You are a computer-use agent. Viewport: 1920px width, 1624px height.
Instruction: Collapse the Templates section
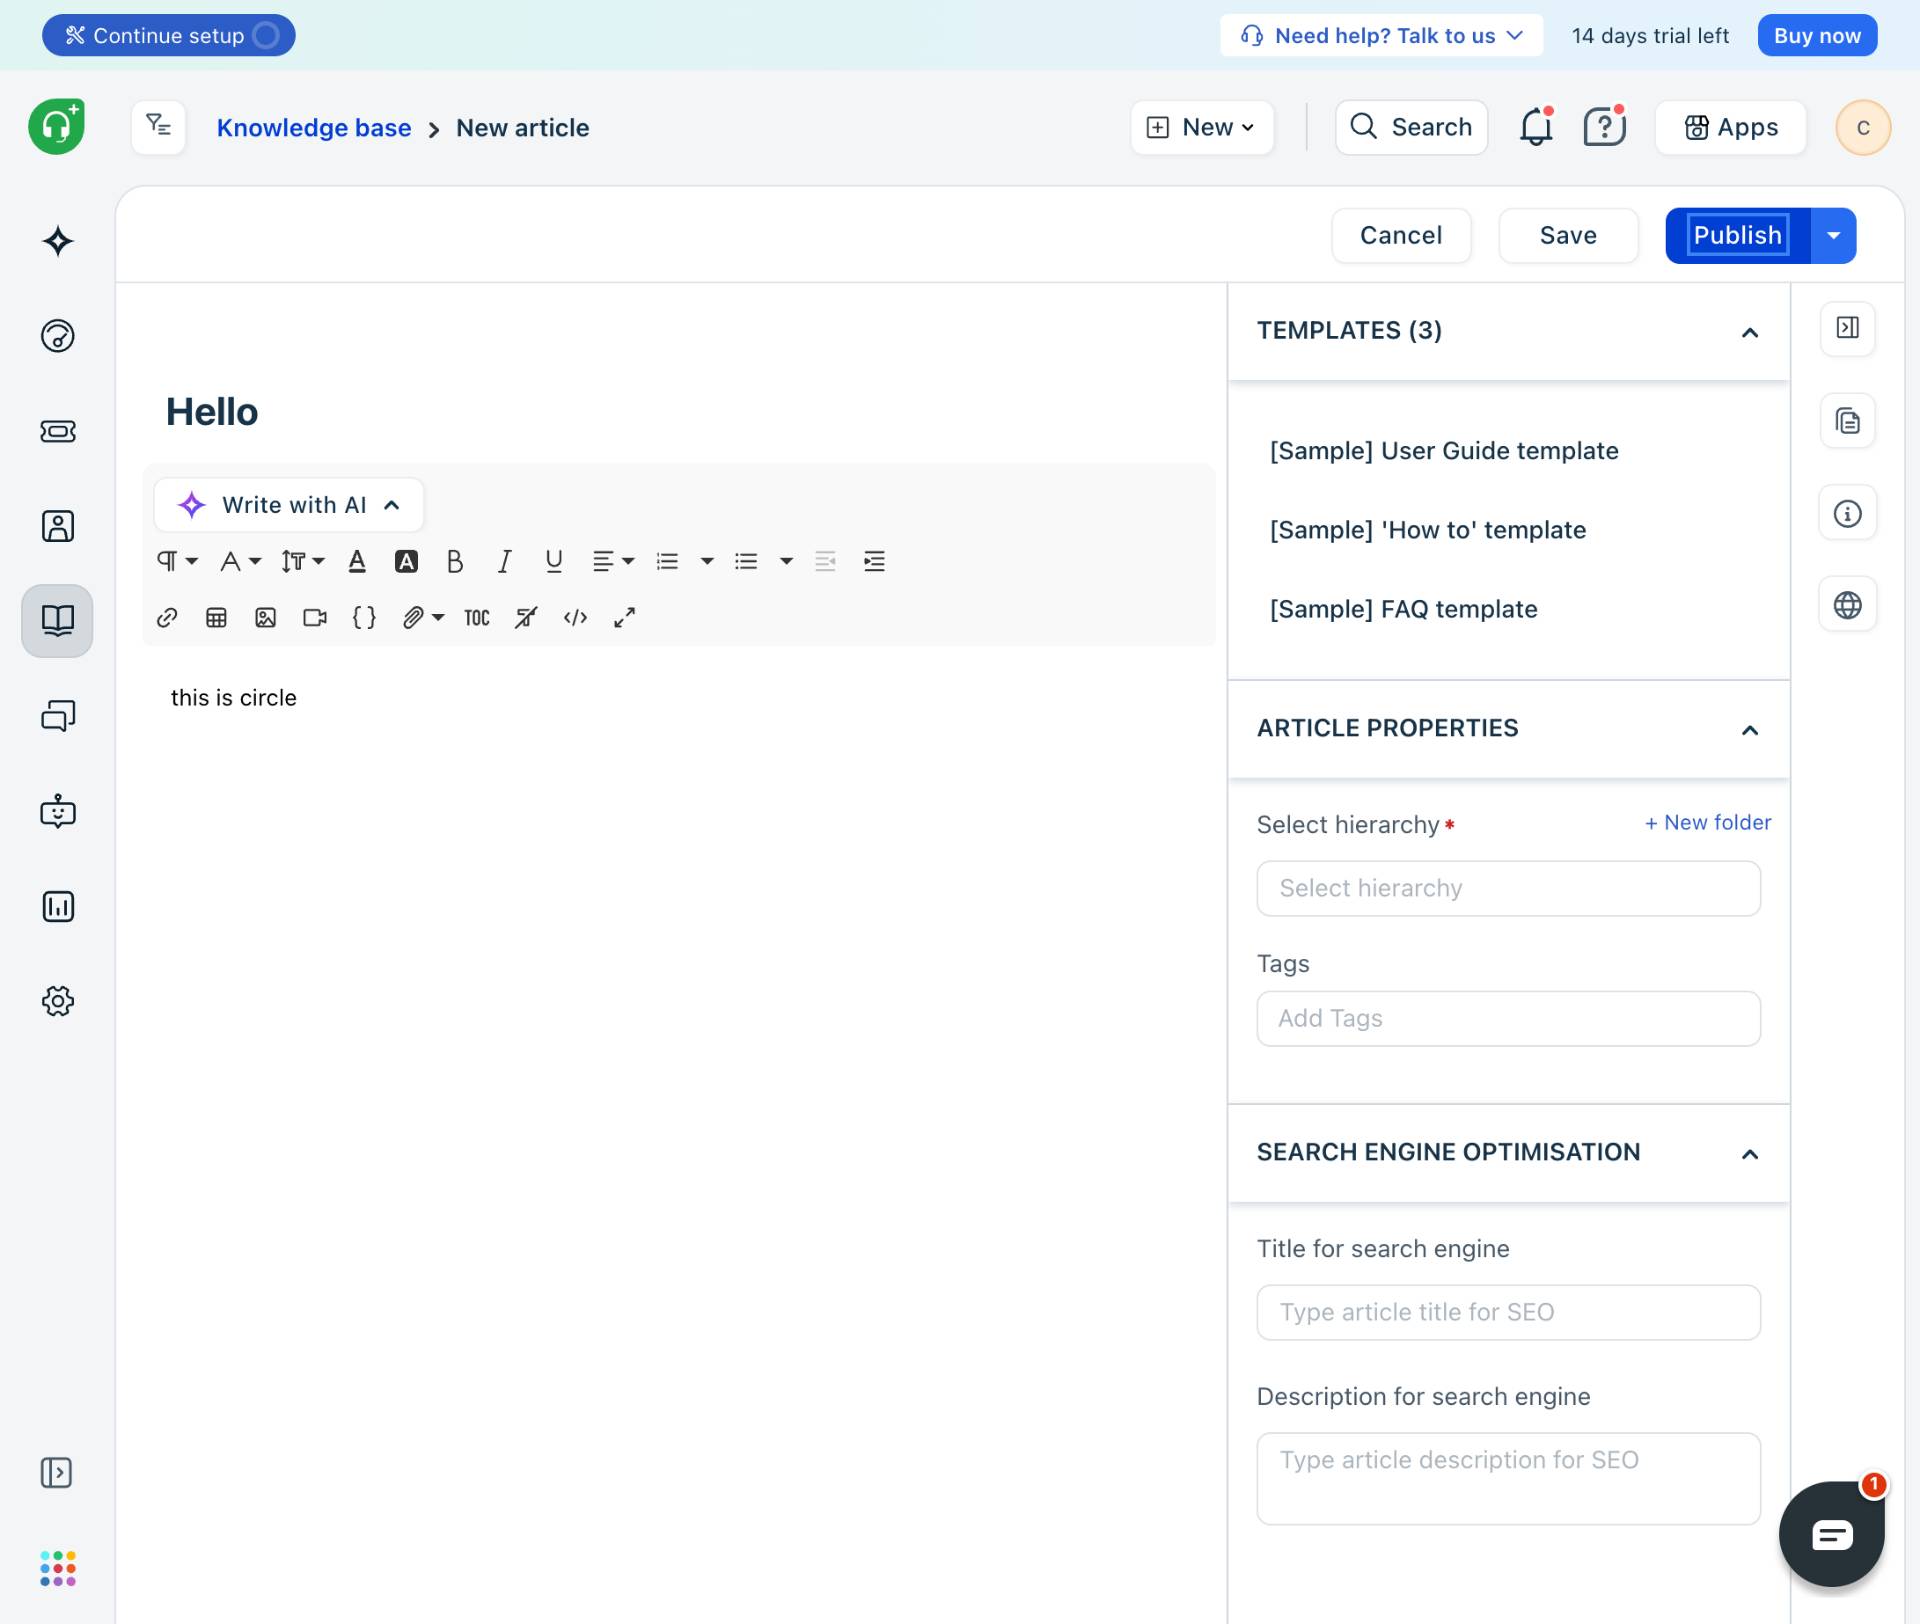click(1749, 332)
